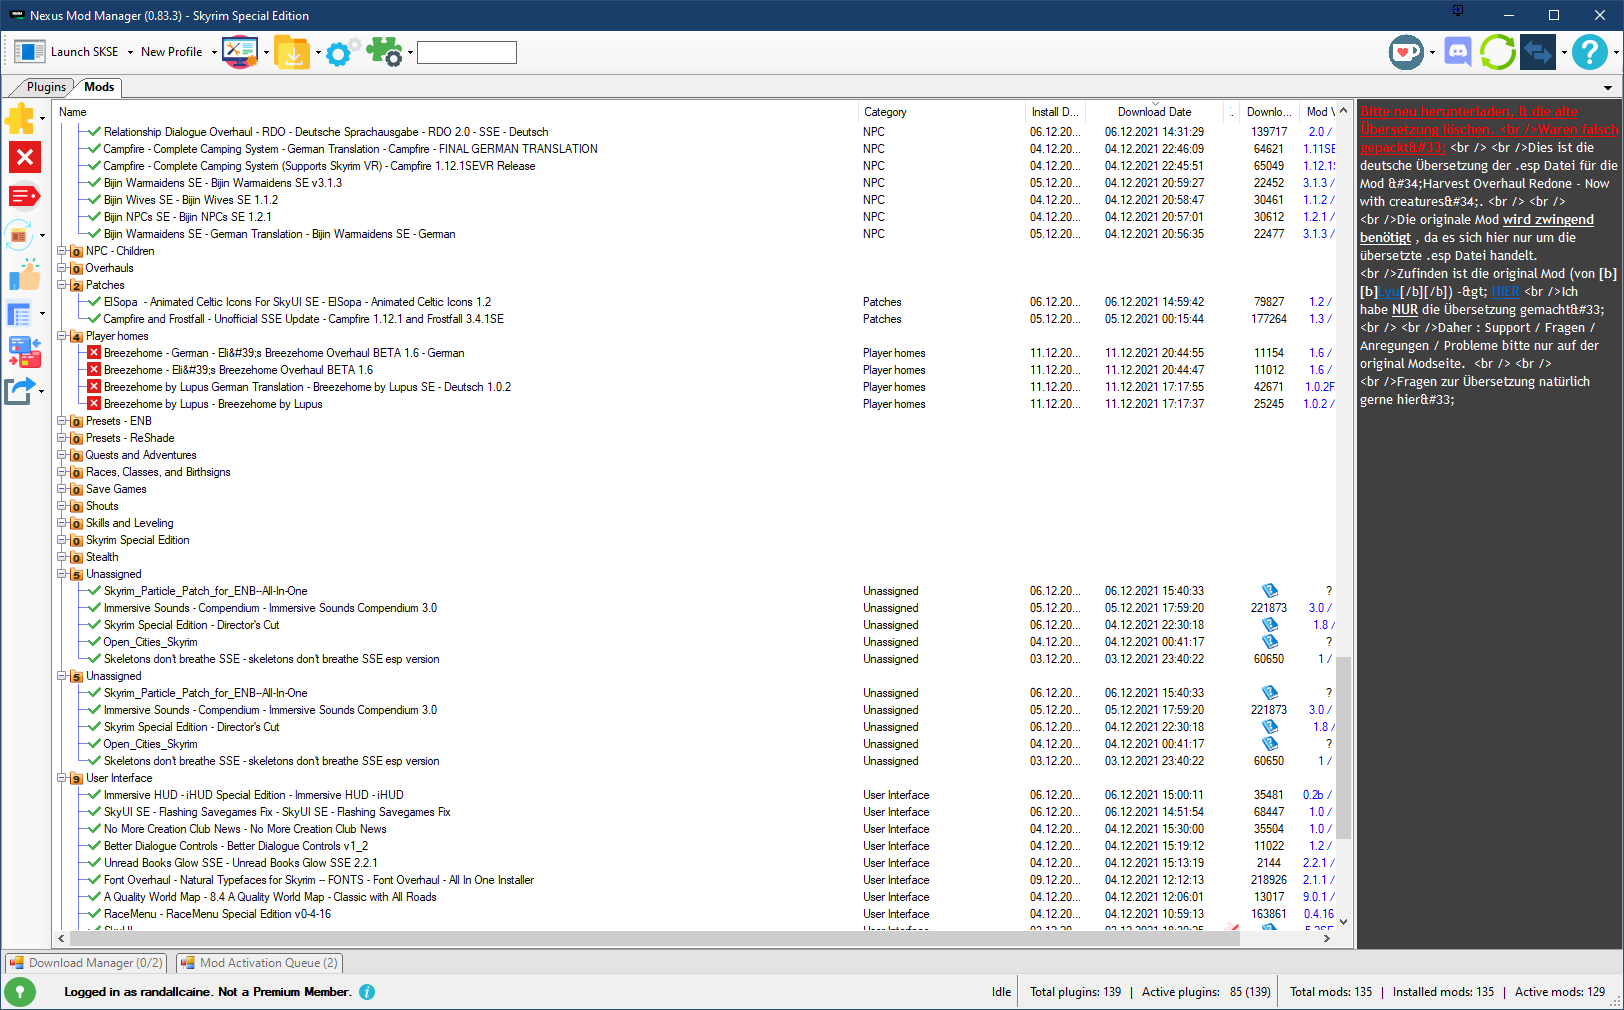The height and width of the screenshot is (1010, 1624).
Task: Click the green circular refresh icon
Action: [1497, 51]
